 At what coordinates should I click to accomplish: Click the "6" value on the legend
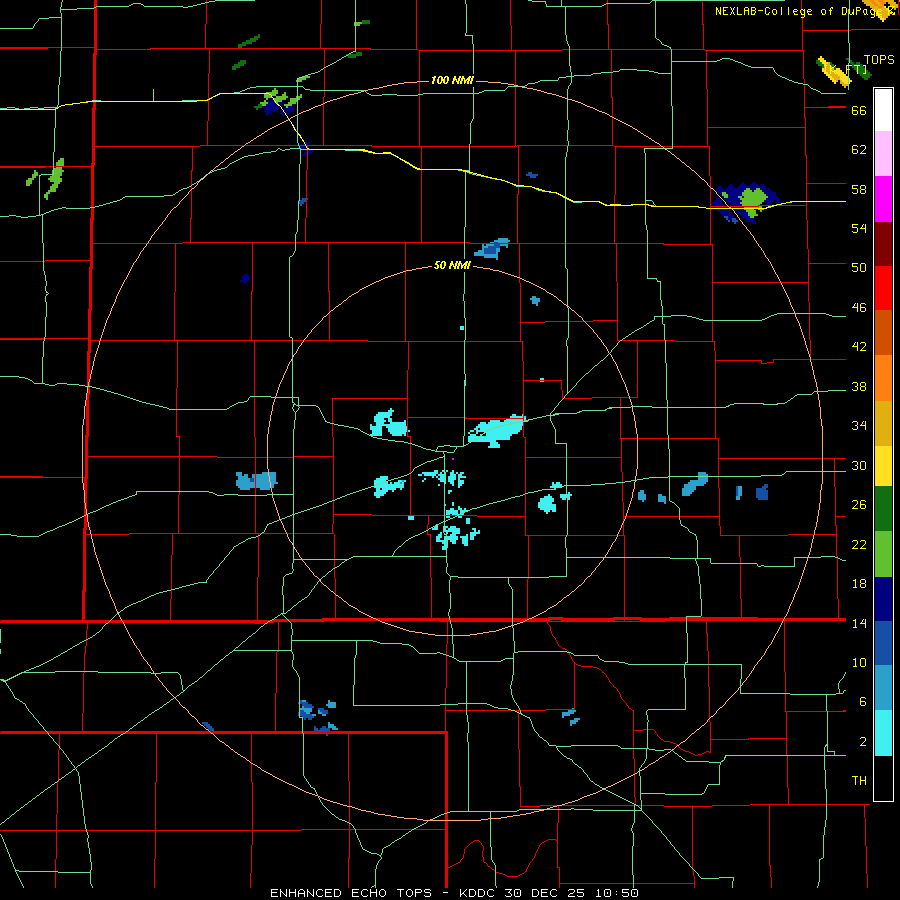(863, 702)
